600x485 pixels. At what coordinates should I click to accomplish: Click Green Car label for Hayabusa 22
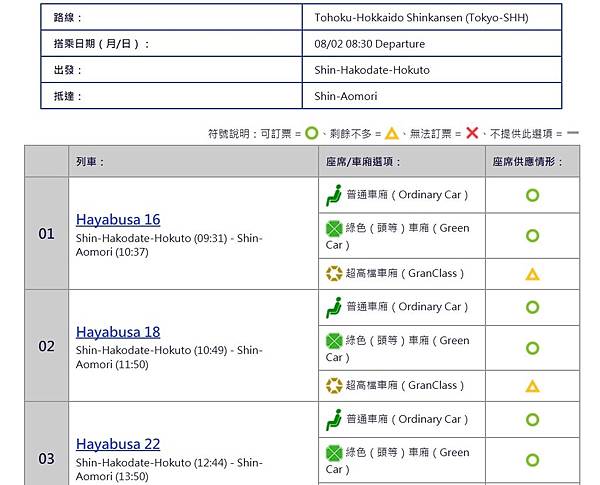click(x=397, y=461)
